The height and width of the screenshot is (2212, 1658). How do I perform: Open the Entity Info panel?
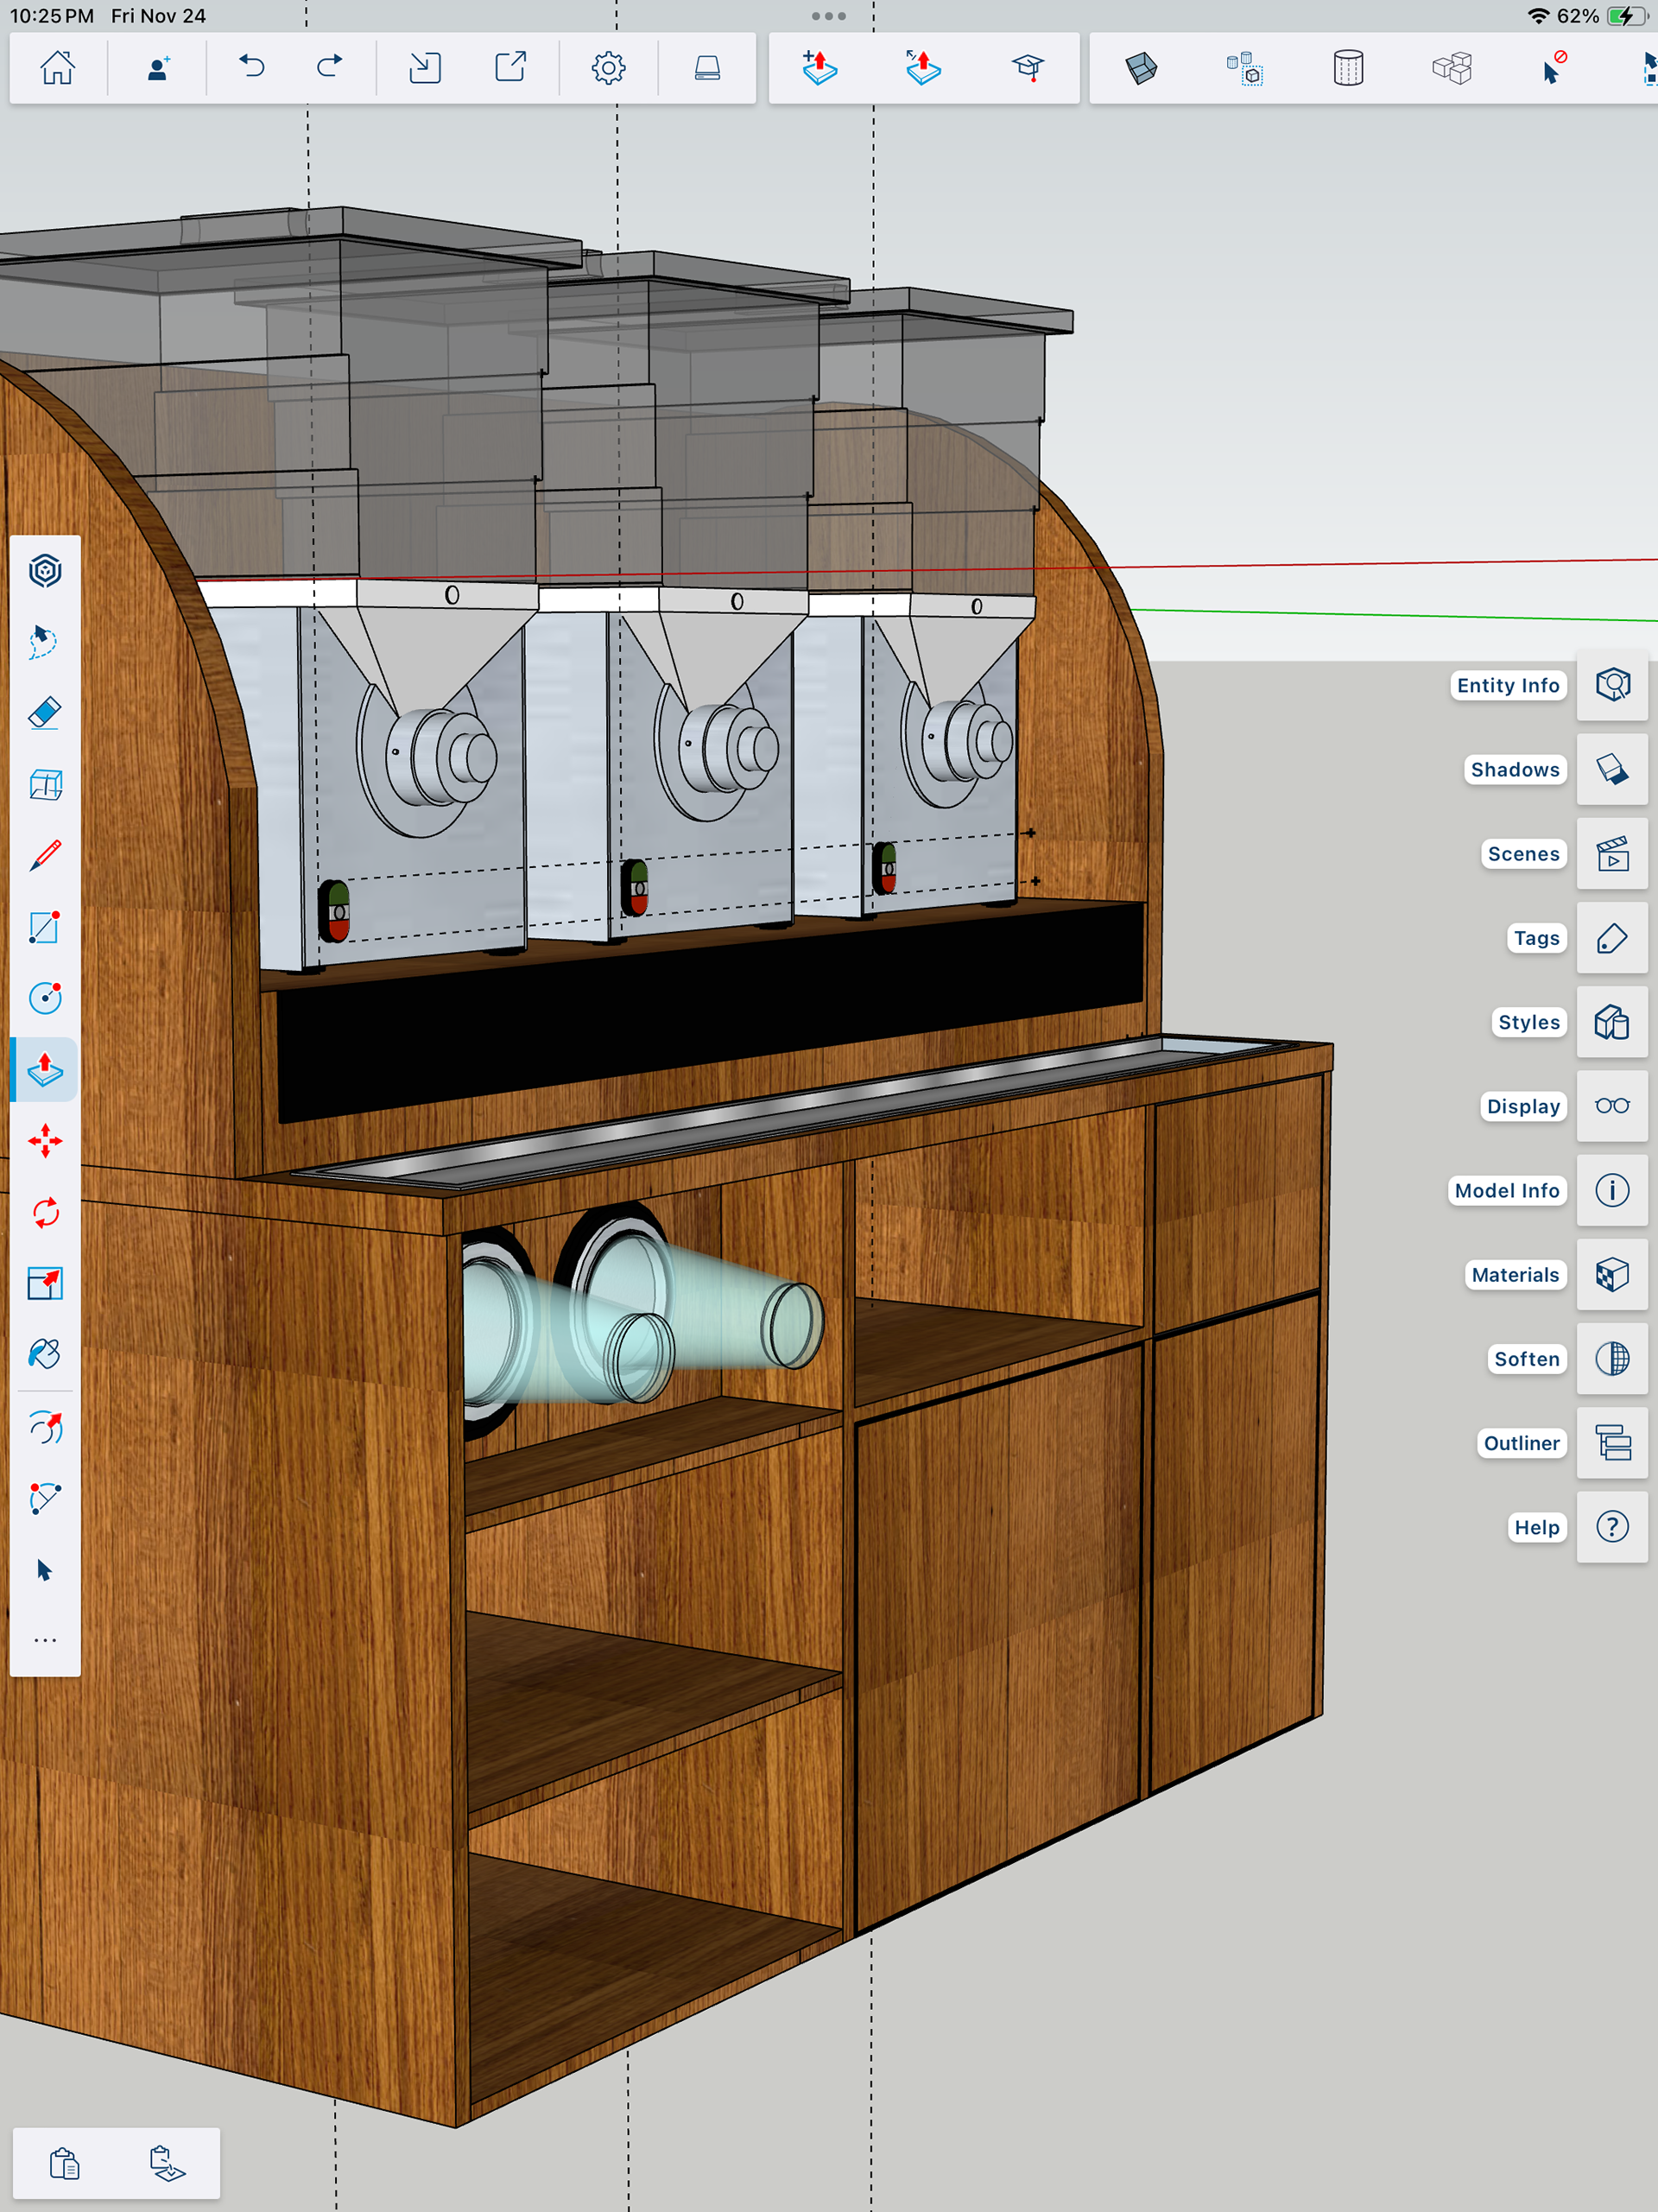(x=1611, y=685)
